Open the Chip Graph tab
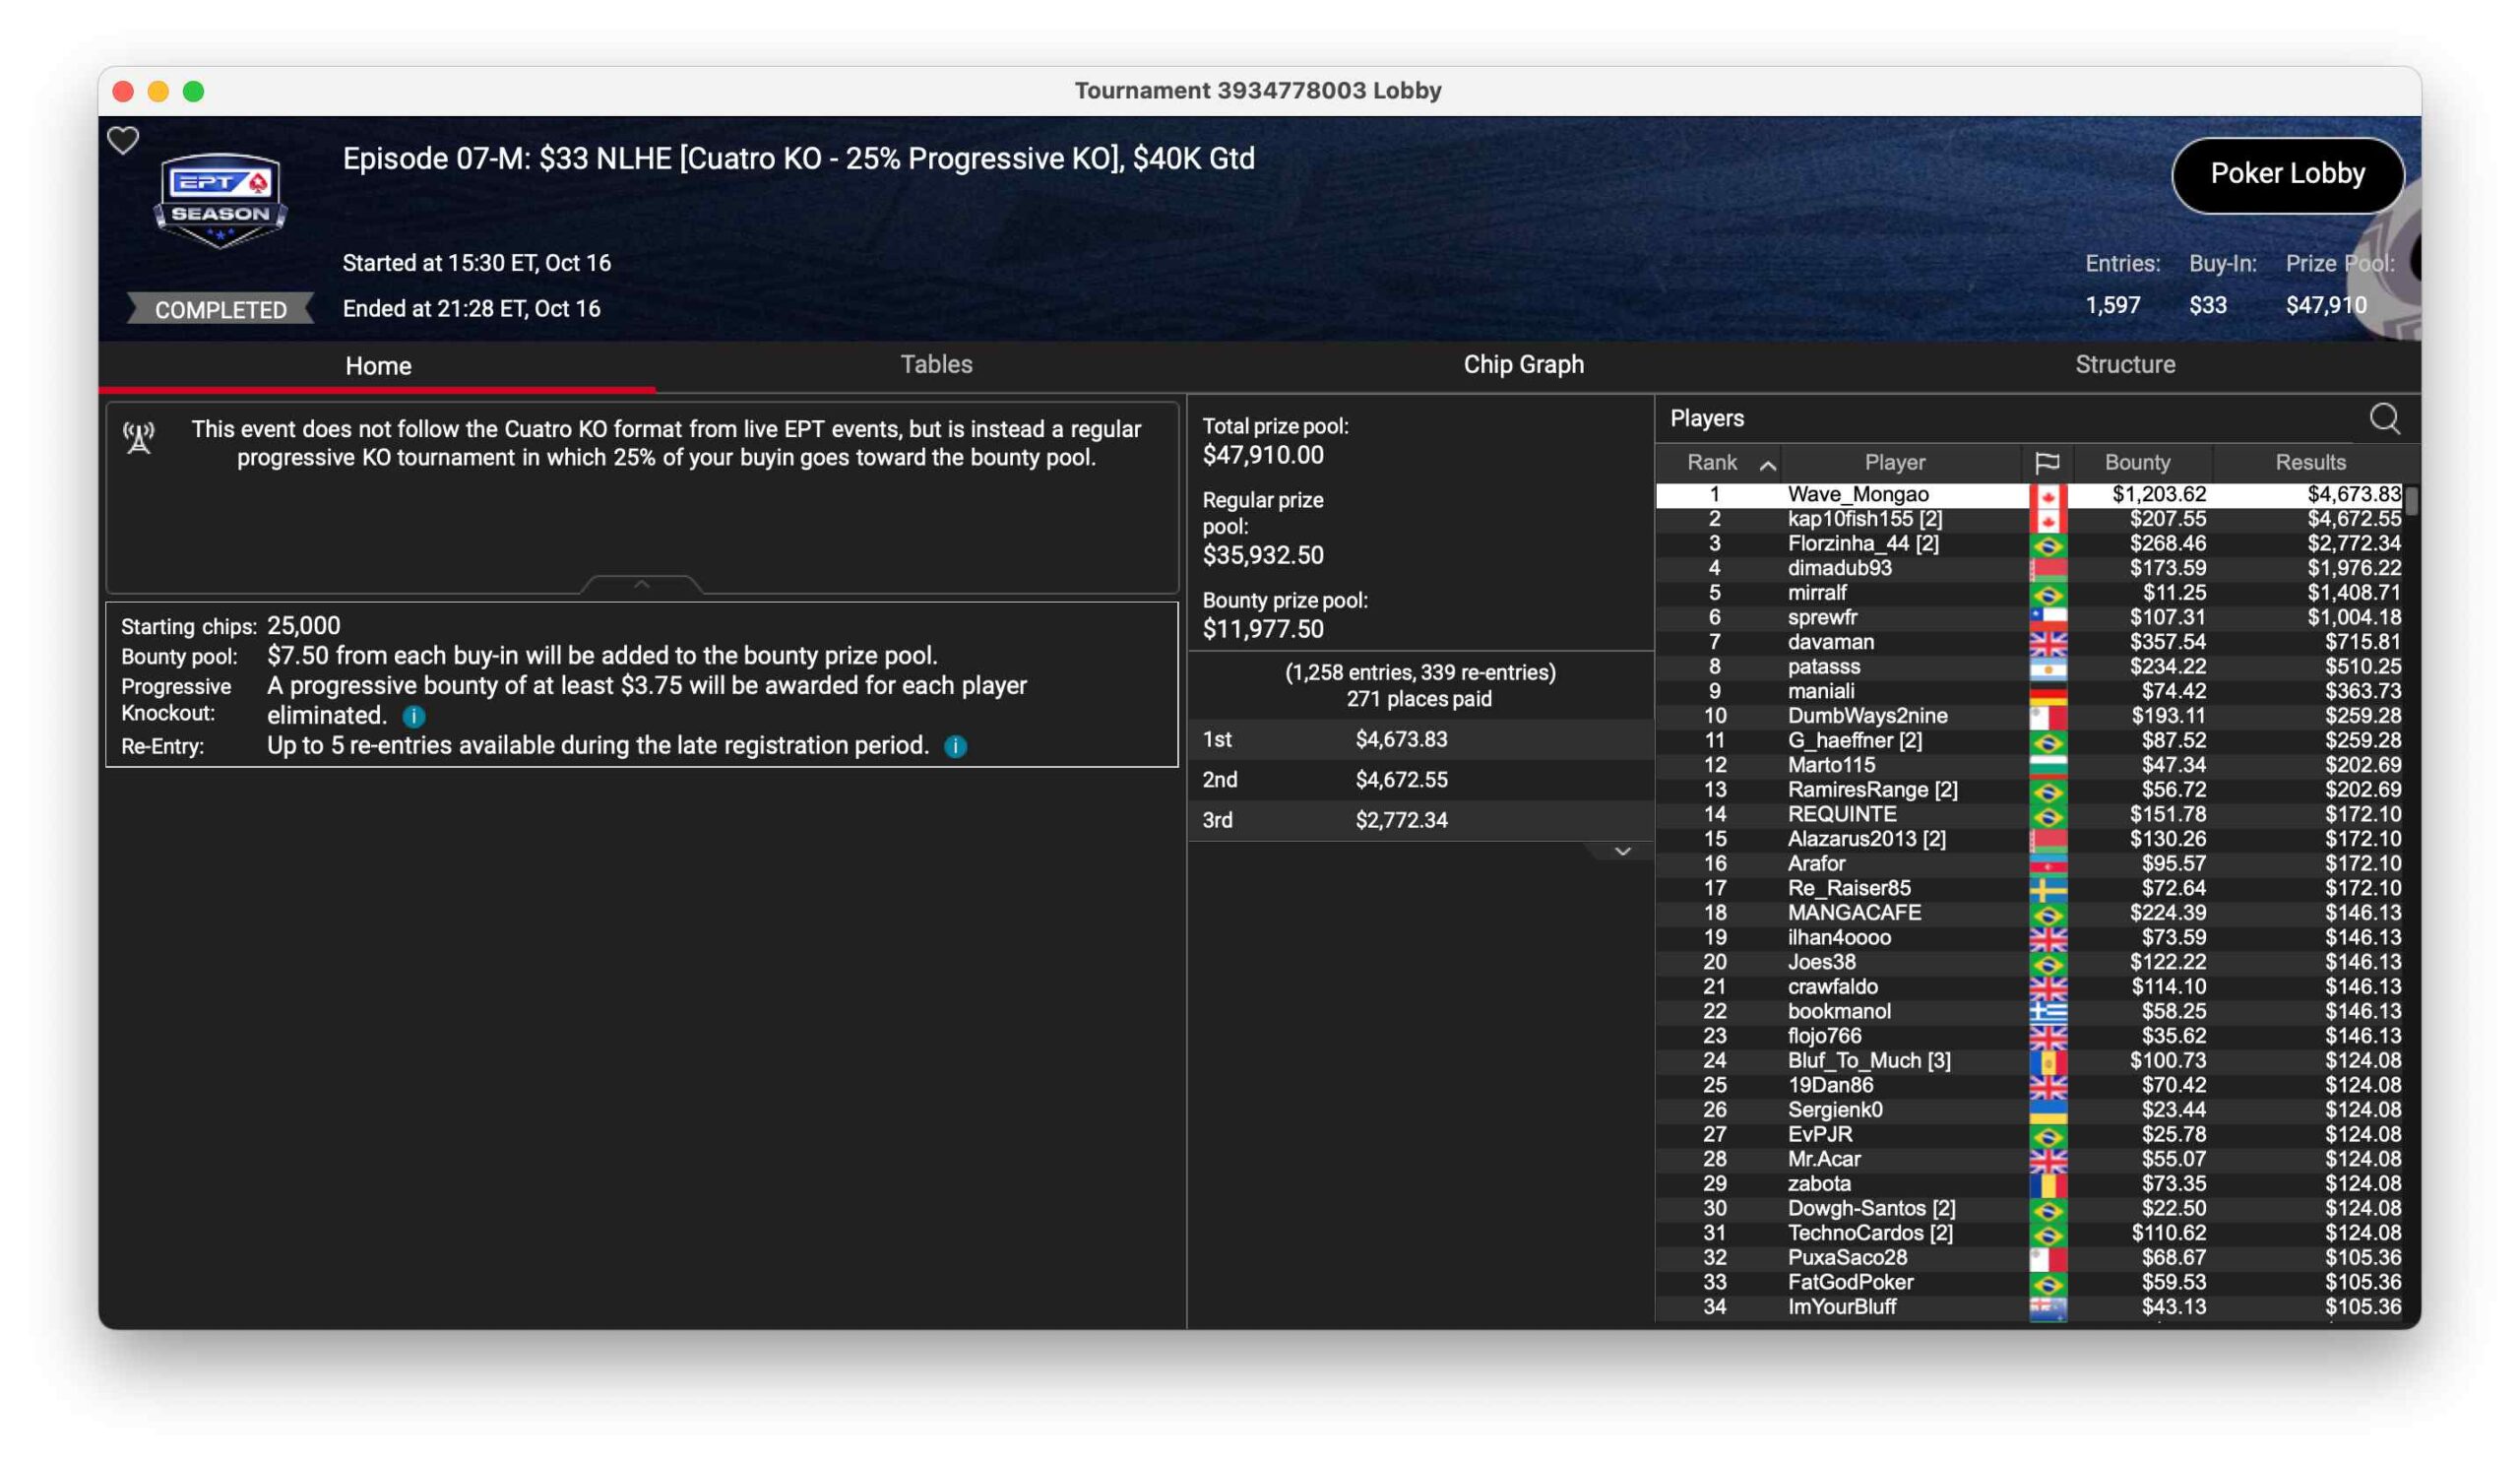 coord(1523,364)
